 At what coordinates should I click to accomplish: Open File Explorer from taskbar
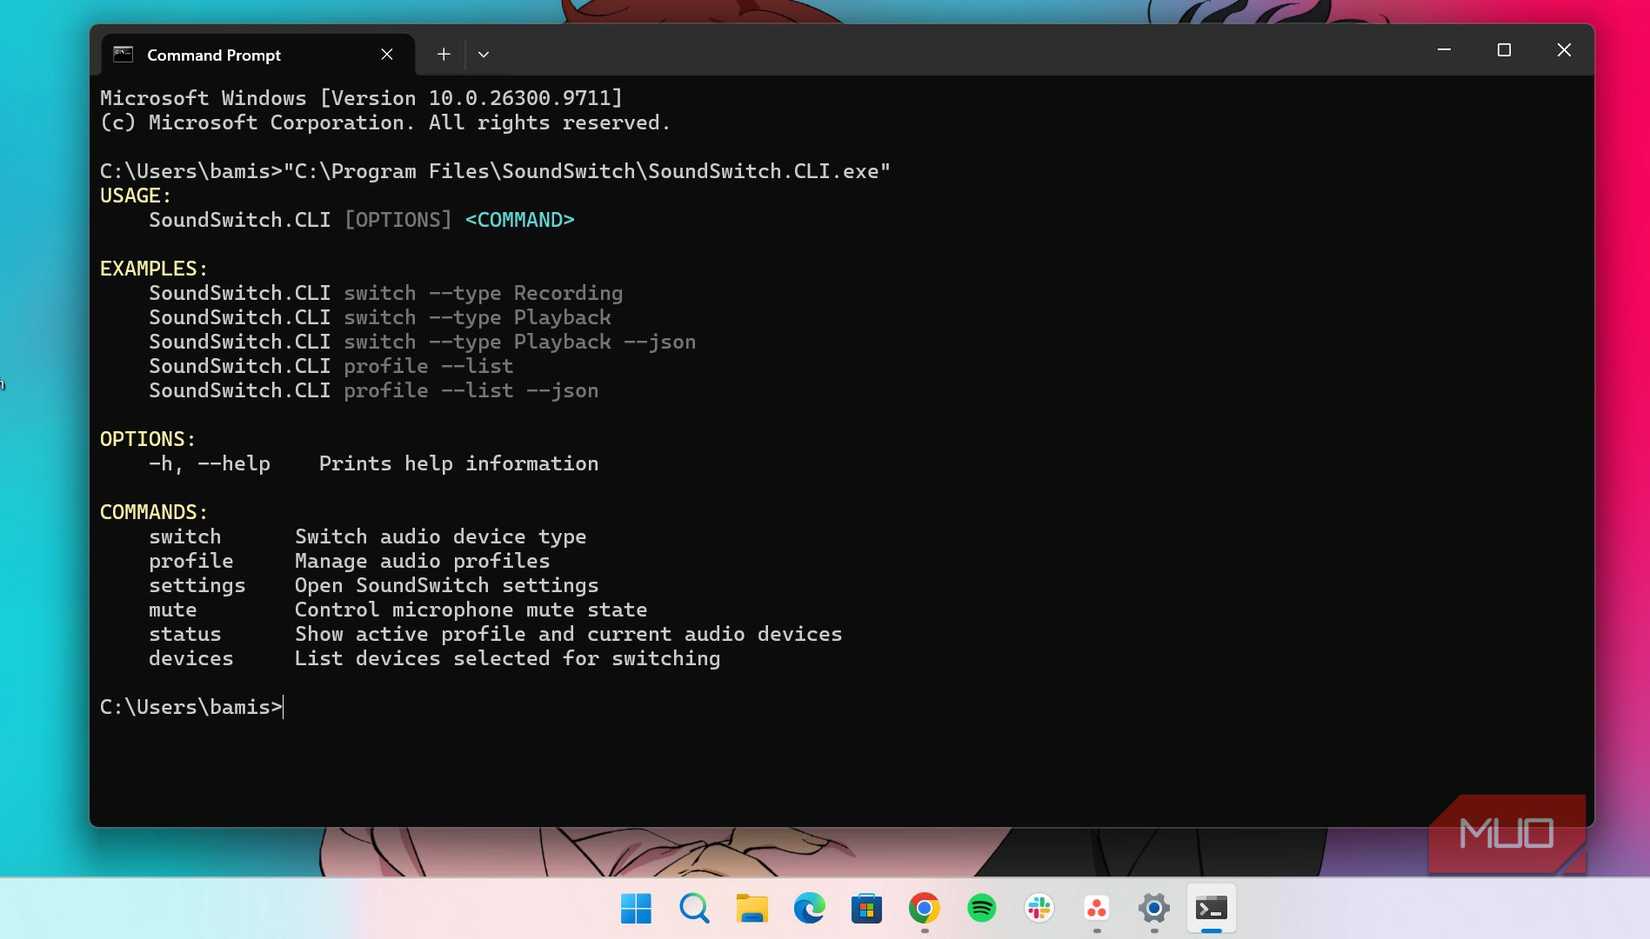751,909
